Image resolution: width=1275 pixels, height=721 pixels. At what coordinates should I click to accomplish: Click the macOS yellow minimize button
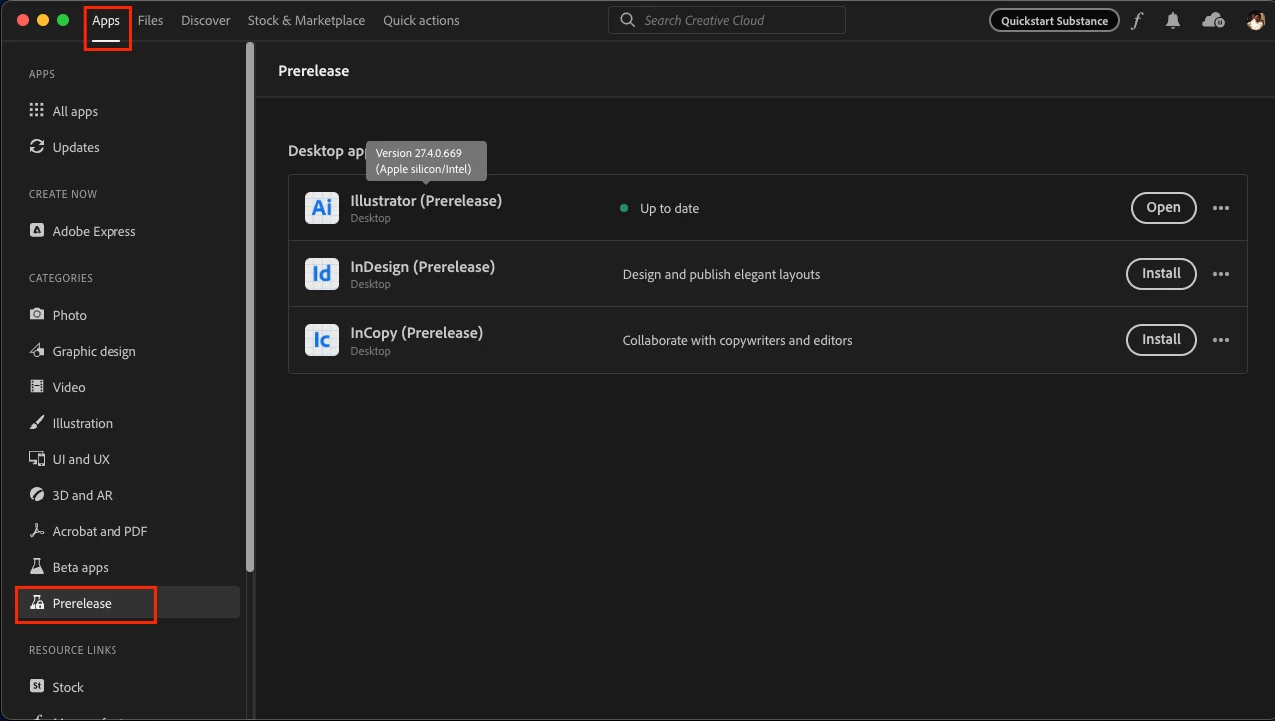pyautogui.click(x=43, y=20)
